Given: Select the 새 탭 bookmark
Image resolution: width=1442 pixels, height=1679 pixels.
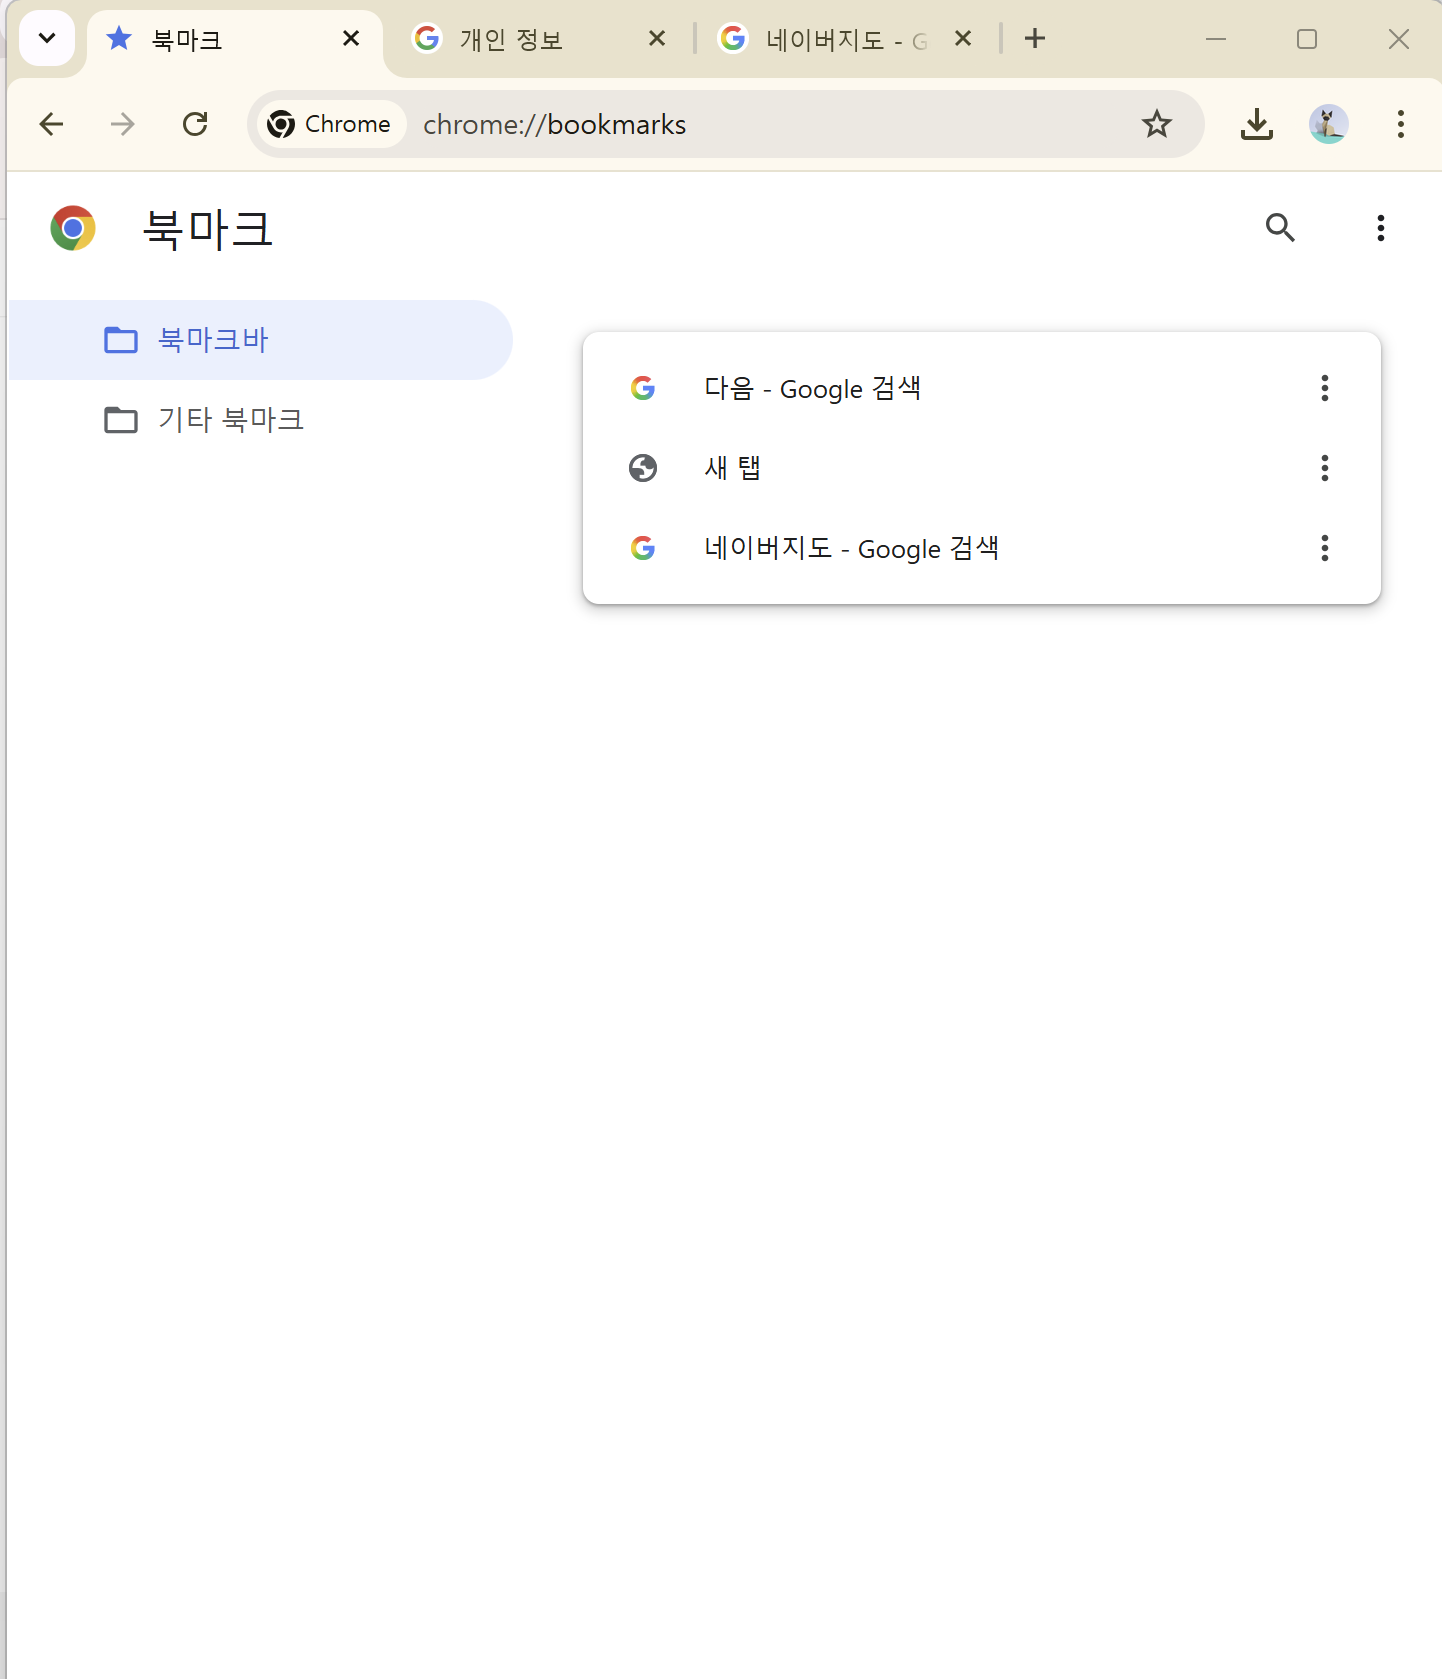Looking at the screenshot, I should 982,468.
